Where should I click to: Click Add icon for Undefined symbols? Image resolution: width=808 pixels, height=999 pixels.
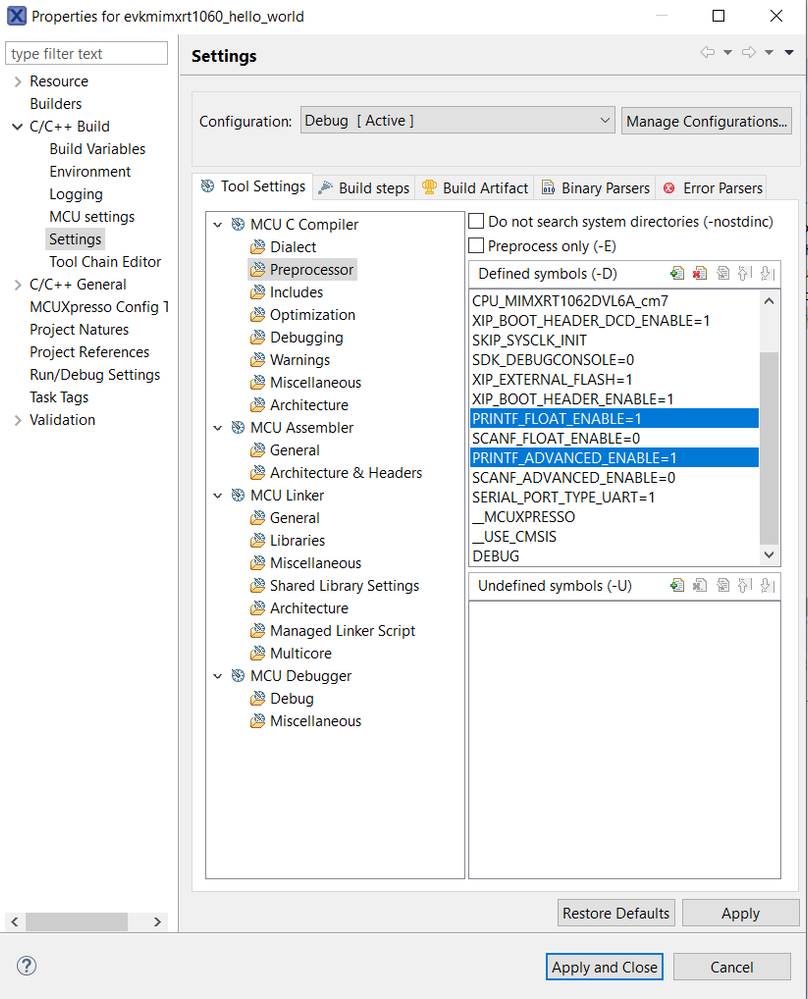(x=677, y=585)
